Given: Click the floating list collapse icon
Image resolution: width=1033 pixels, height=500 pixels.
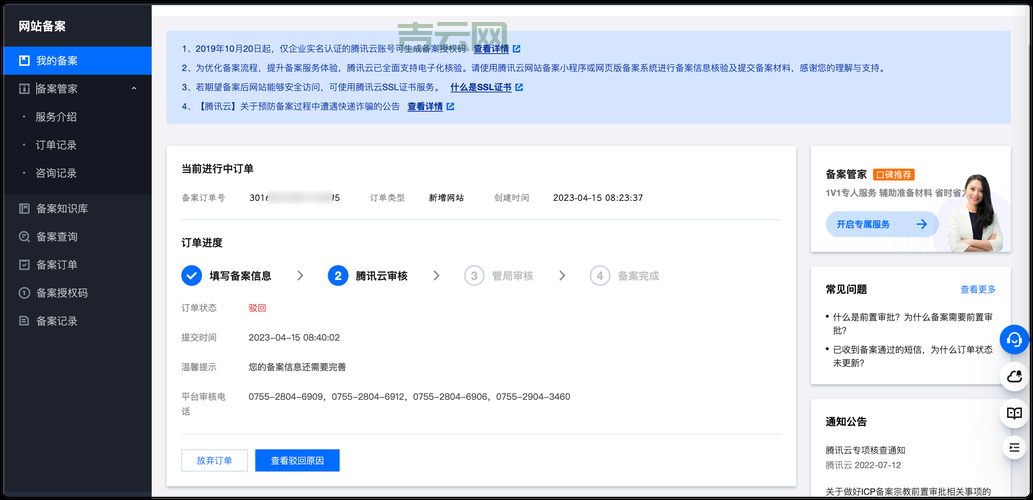Looking at the screenshot, I should click(1015, 448).
